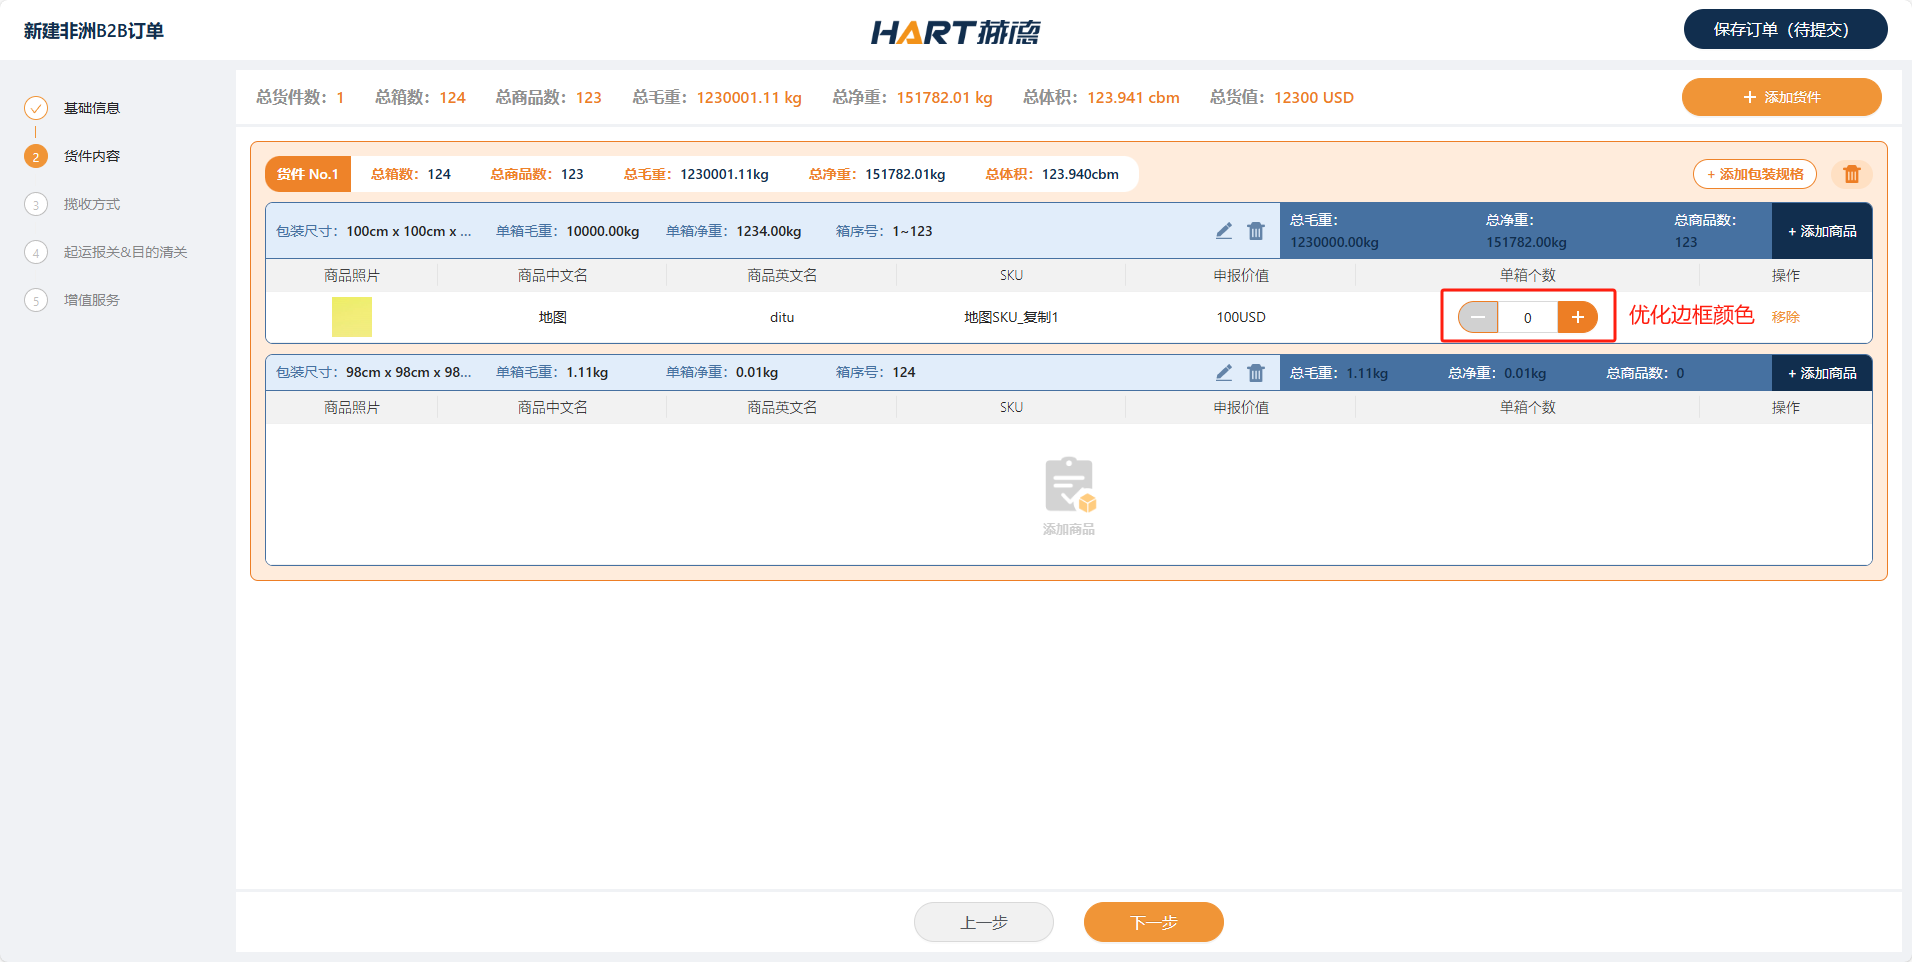Click 添加包装规格 button
This screenshot has width=1912, height=962.
pos(1754,174)
